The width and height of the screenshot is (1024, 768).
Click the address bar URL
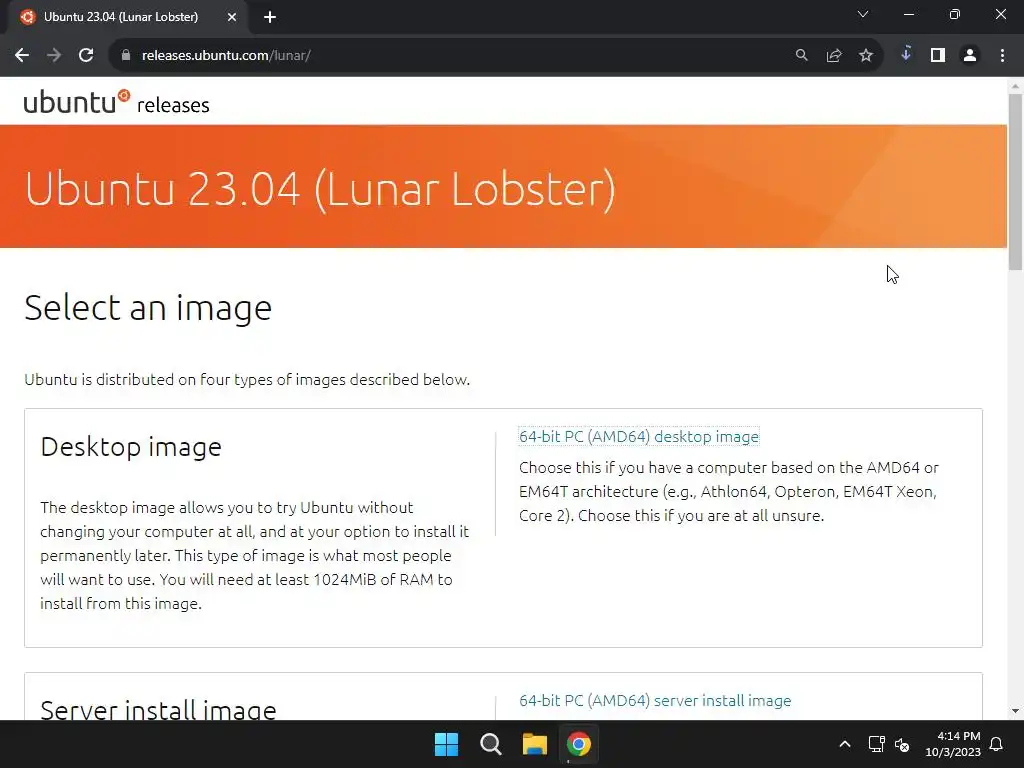coord(226,56)
